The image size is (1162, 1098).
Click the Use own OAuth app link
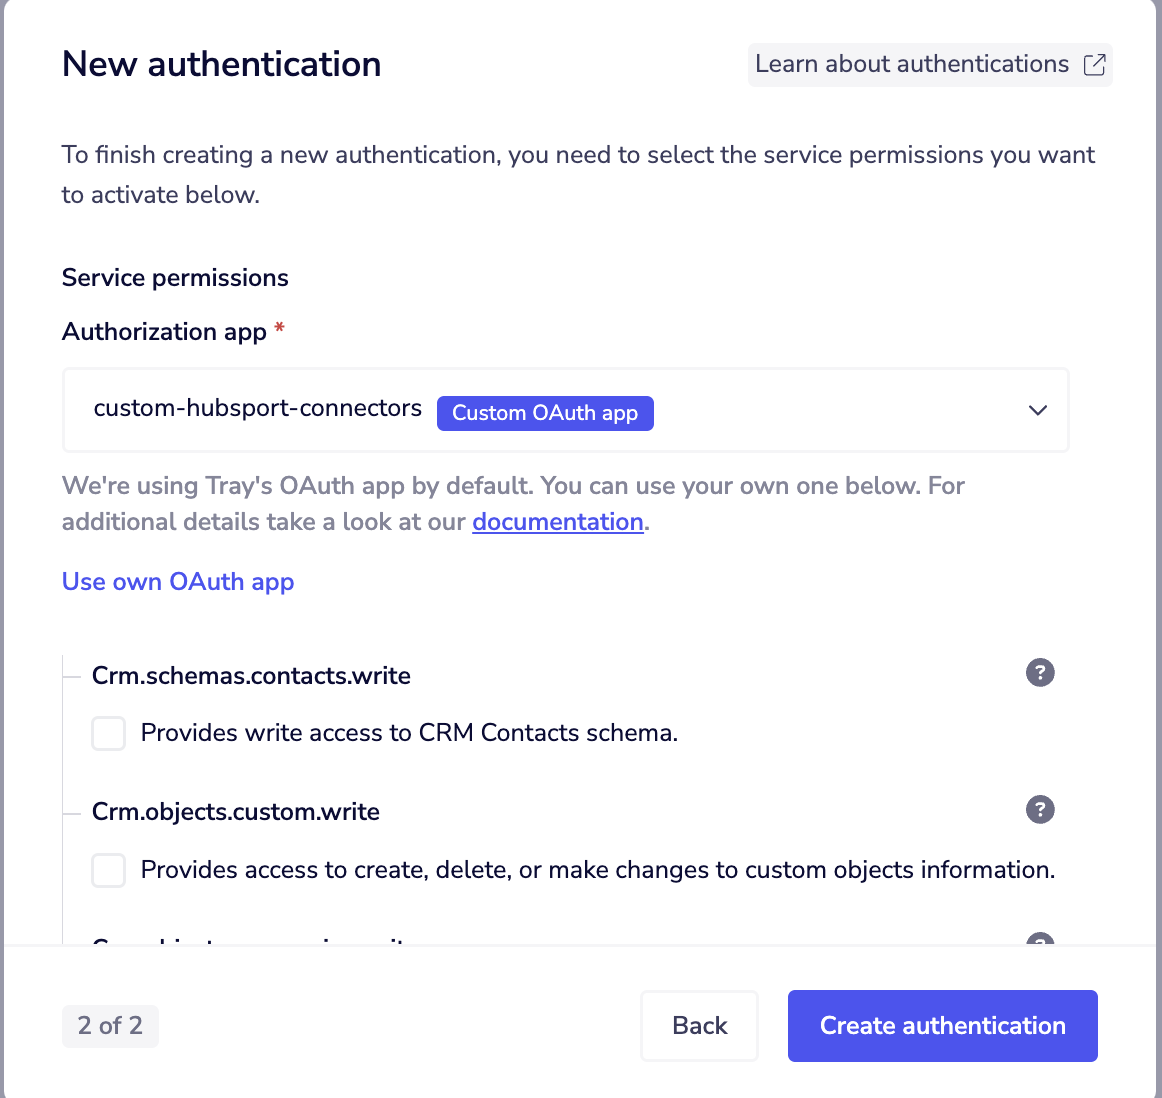tap(178, 581)
